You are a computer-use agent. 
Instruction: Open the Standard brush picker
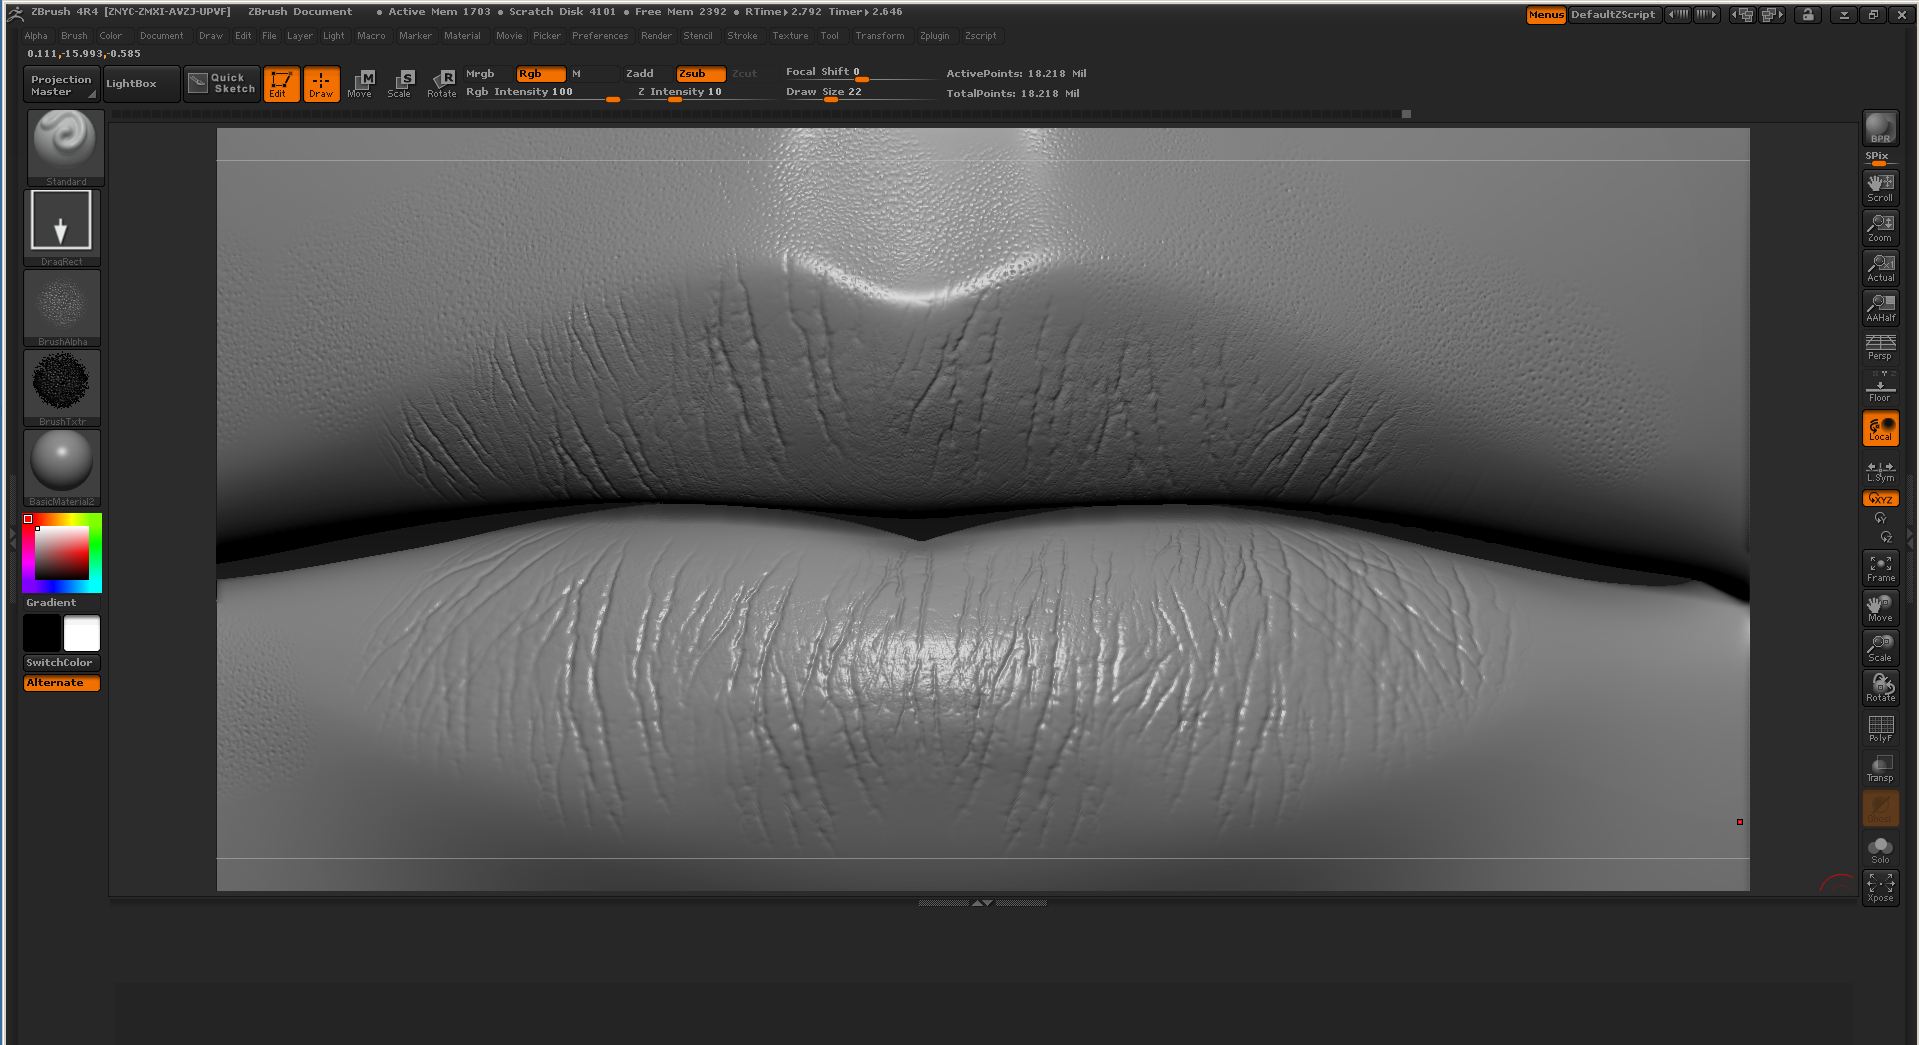click(63, 147)
